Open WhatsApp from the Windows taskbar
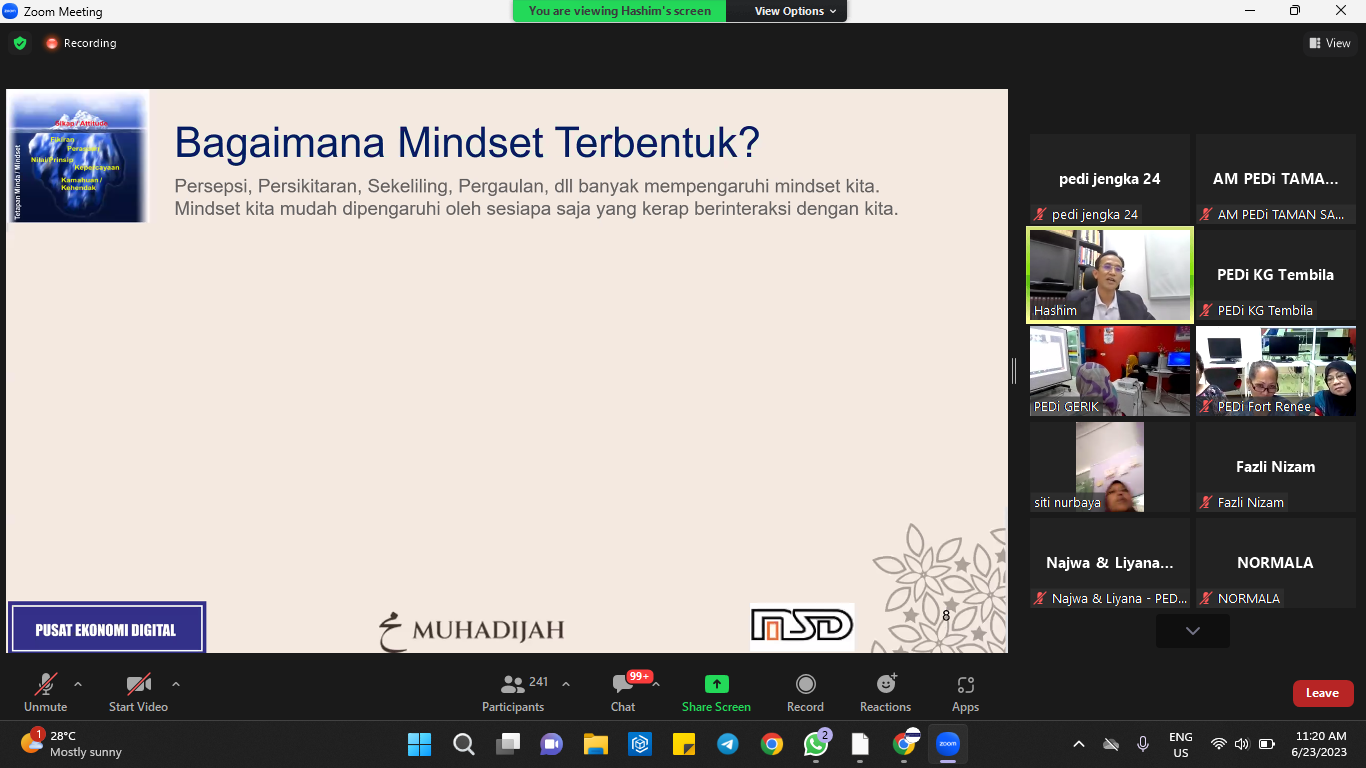Screen dimensions: 1366x768 tap(816, 744)
